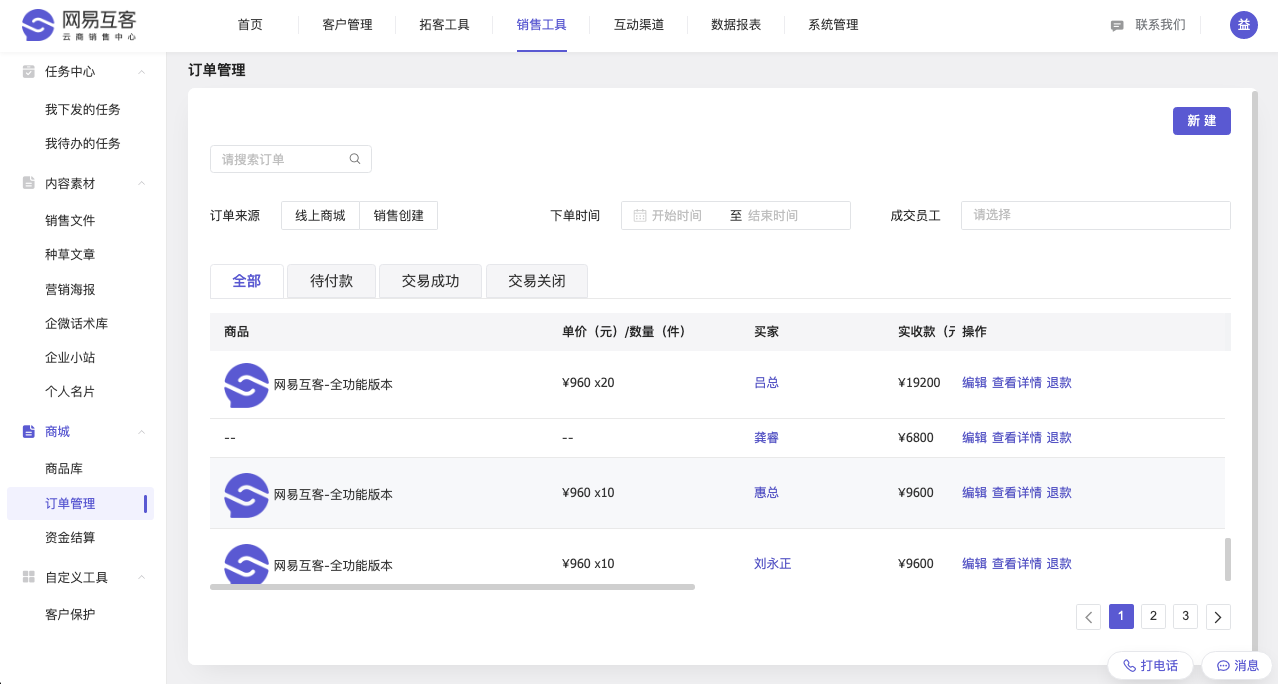Toggle the 线上商城 order source filter
The image size is (1278, 684).
click(320, 215)
